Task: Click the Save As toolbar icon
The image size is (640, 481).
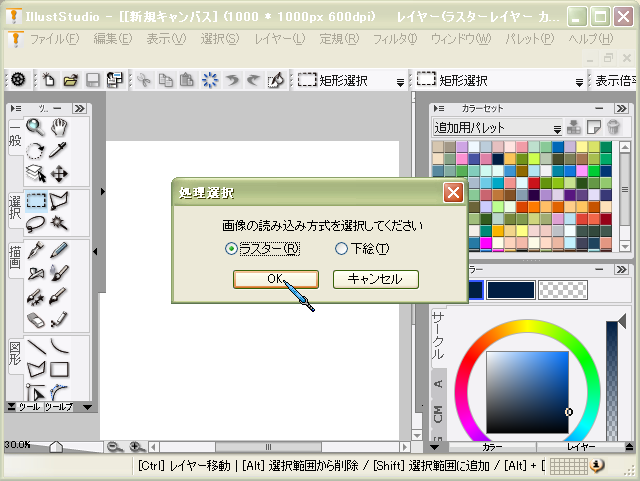Action: [115, 80]
